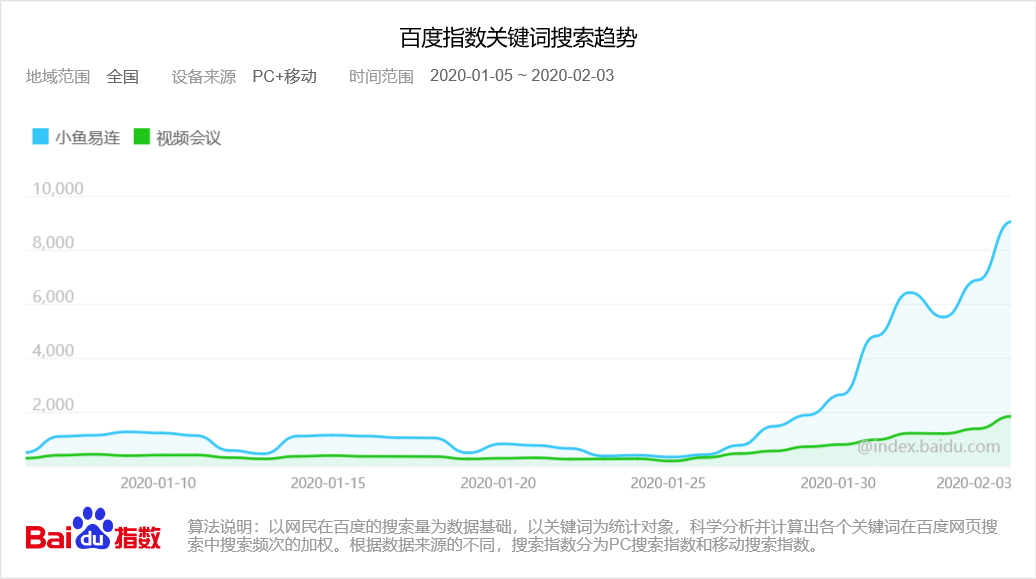The image size is (1036, 579).
Task: Click the 设备来源 label
Action: click(204, 76)
